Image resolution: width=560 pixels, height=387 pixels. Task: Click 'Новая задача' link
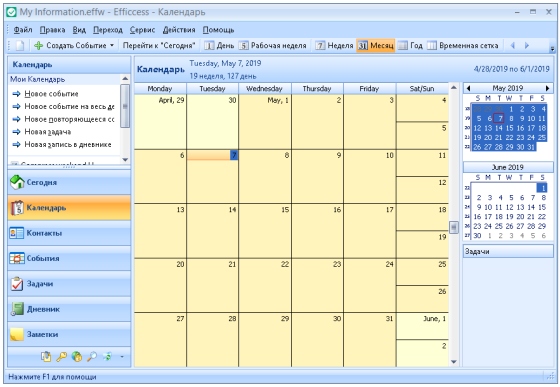pos(48,132)
